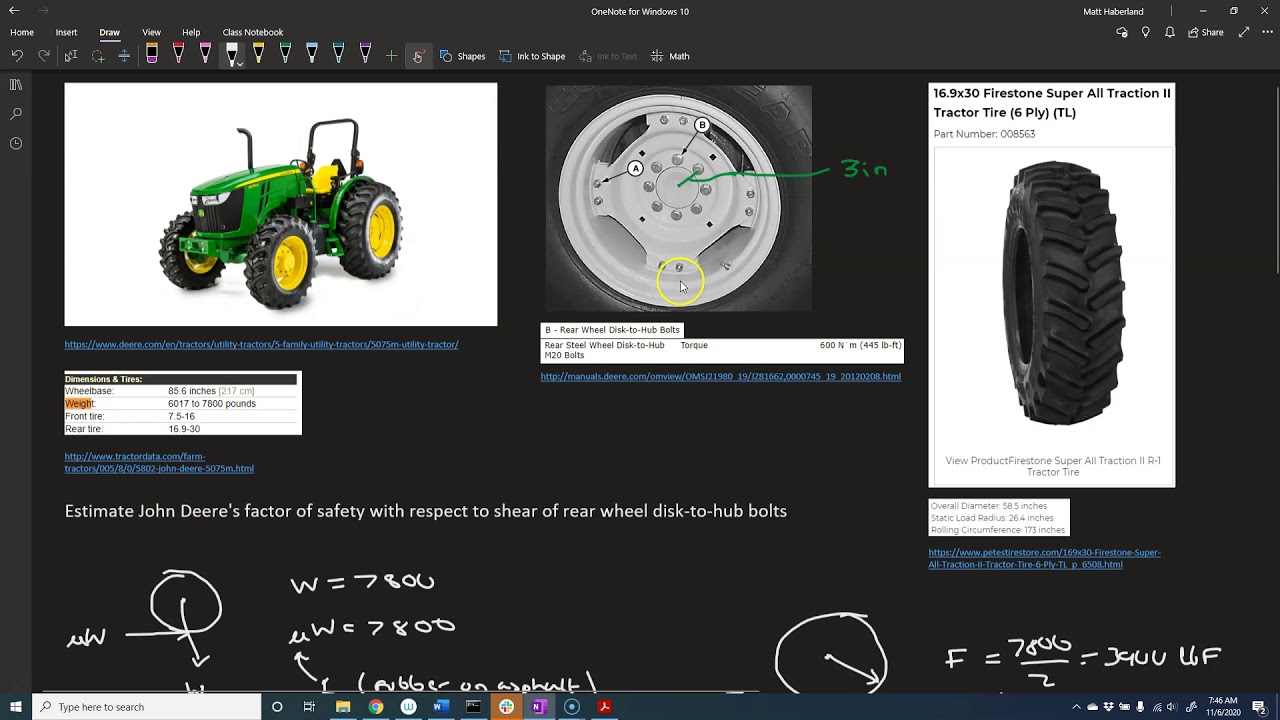The width and height of the screenshot is (1280, 720).
Task: Open the Class Notebook tab
Action: coord(253,32)
